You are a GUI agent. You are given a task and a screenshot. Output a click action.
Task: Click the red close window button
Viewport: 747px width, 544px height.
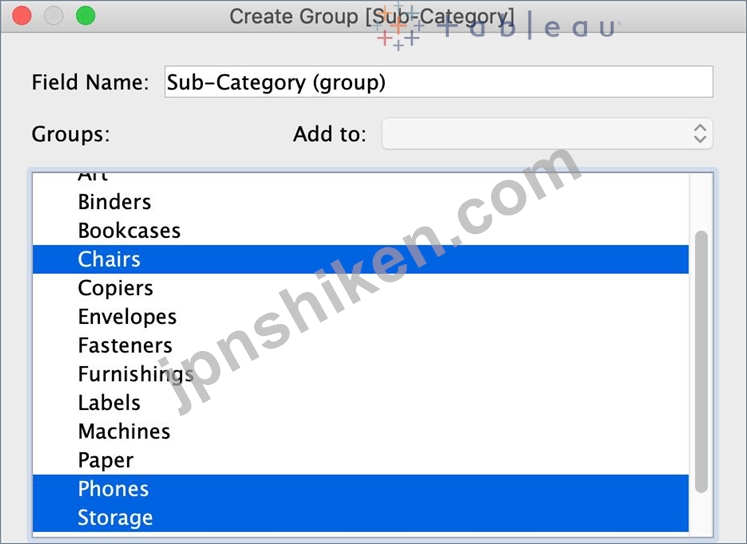tap(22, 16)
